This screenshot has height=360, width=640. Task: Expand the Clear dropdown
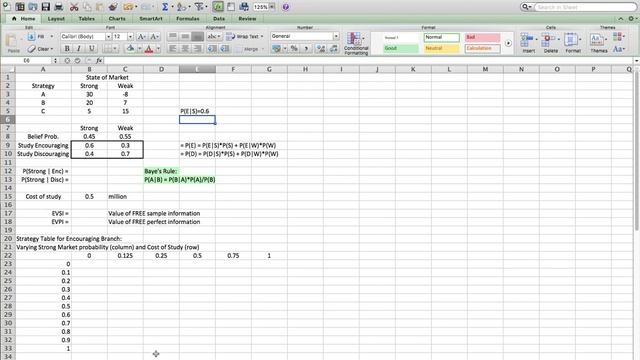click(52, 49)
